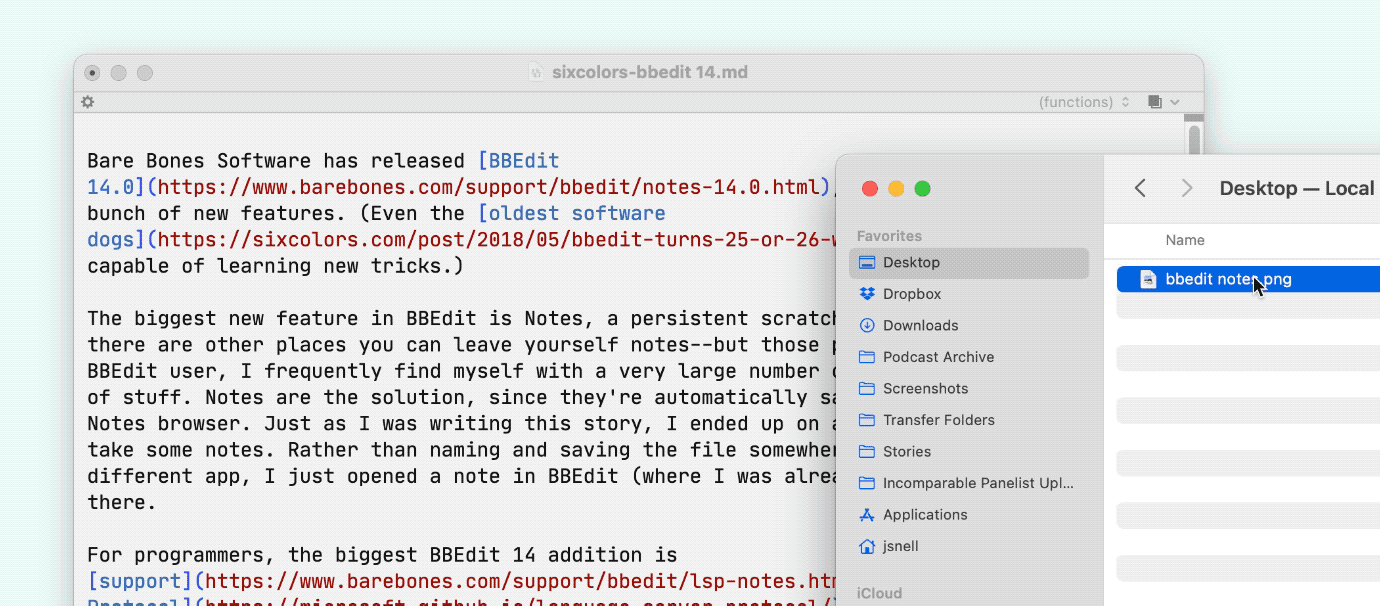
Task: Click the line 'capable of learning new tricks.)'
Action: click(276, 265)
